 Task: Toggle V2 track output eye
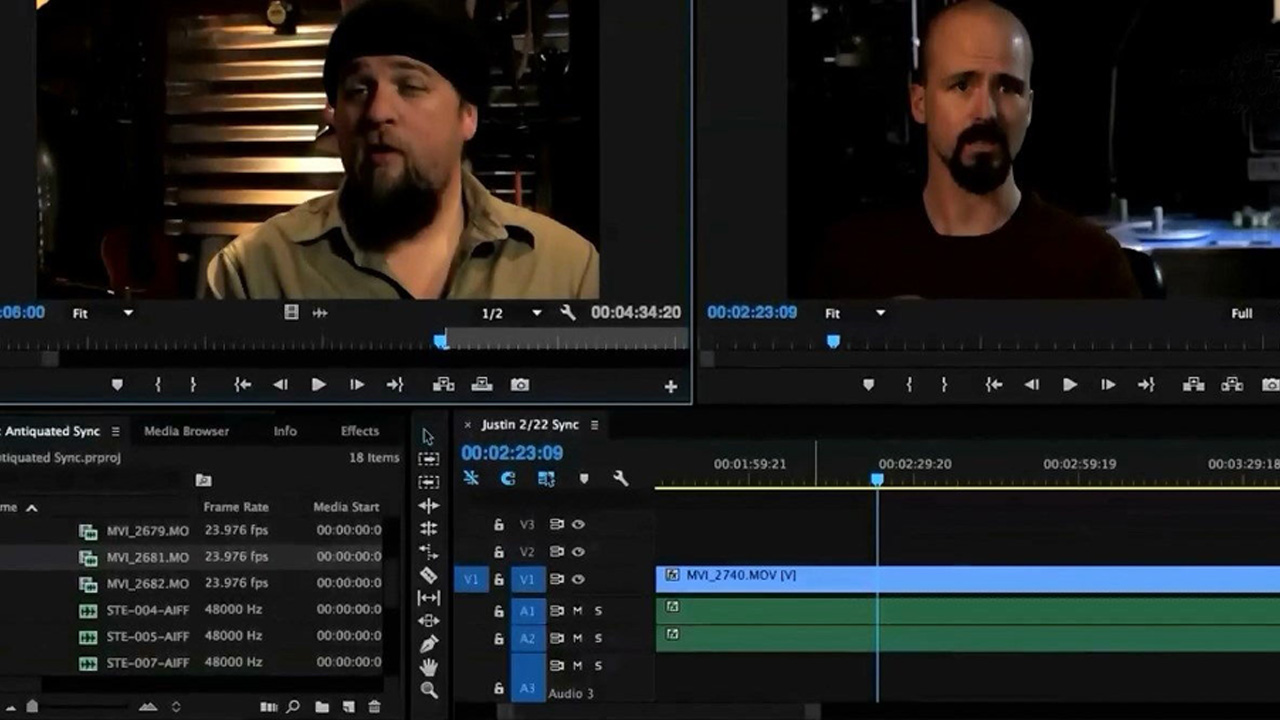(578, 551)
